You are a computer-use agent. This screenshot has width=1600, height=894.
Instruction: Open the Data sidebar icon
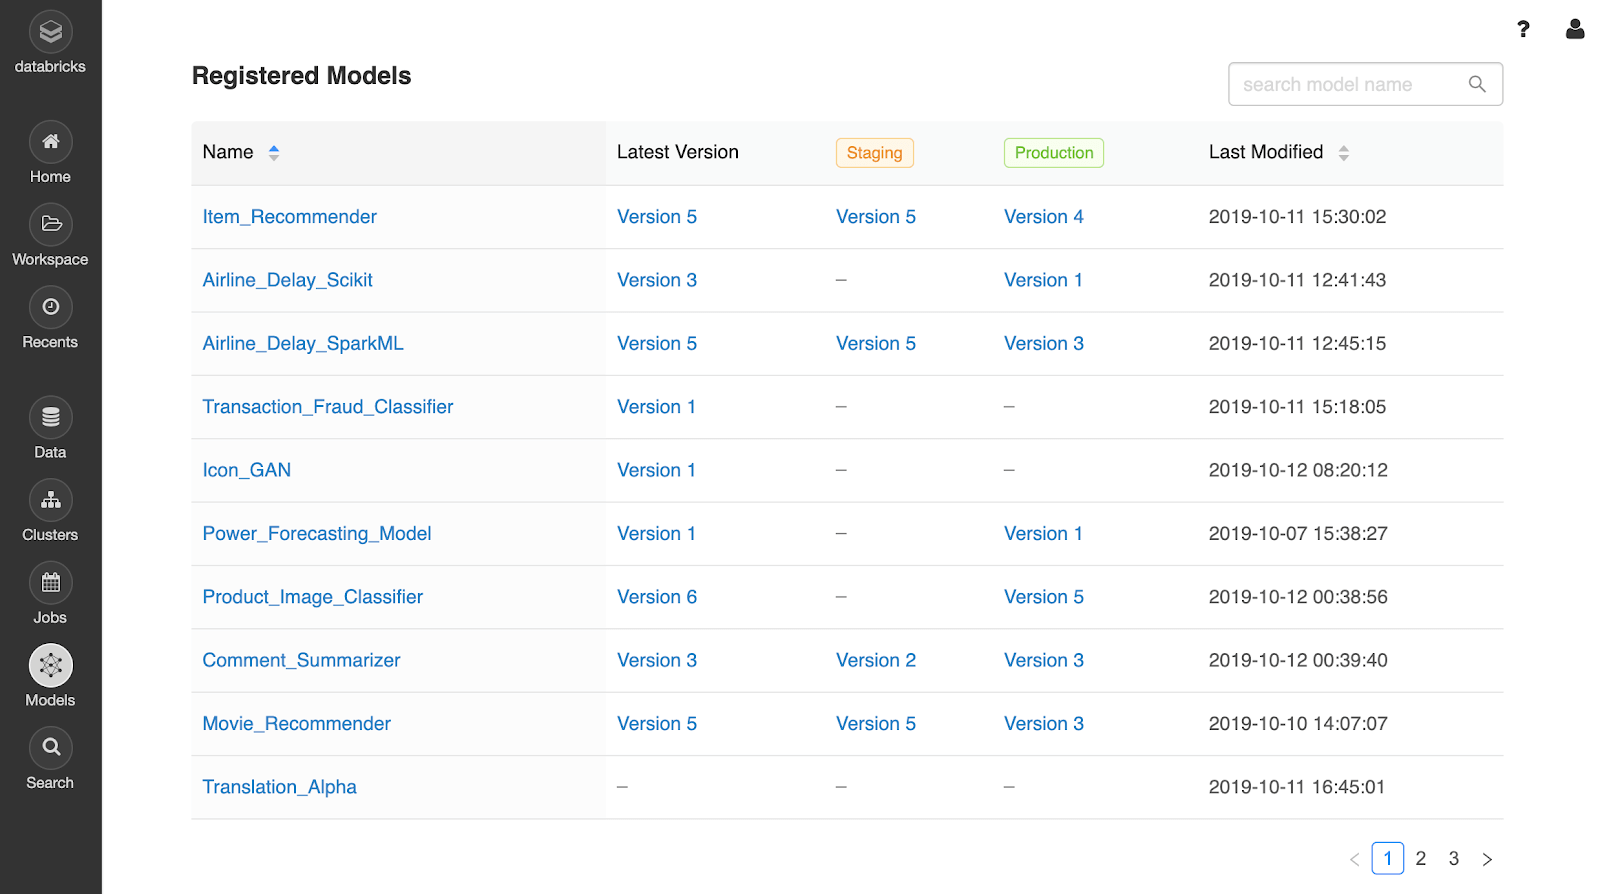50,418
